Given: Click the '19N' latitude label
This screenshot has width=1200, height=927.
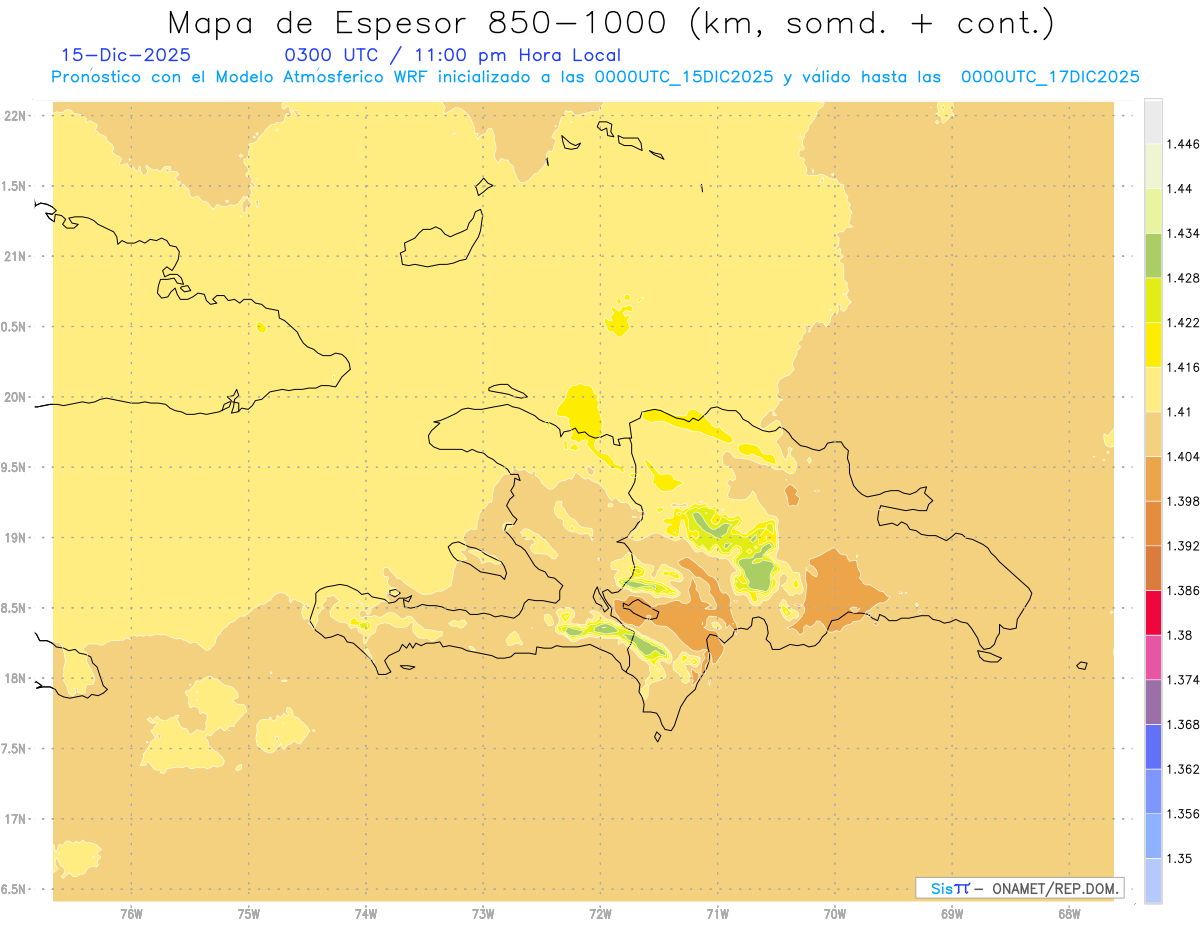Looking at the screenshot, I should tap(15, 537).
